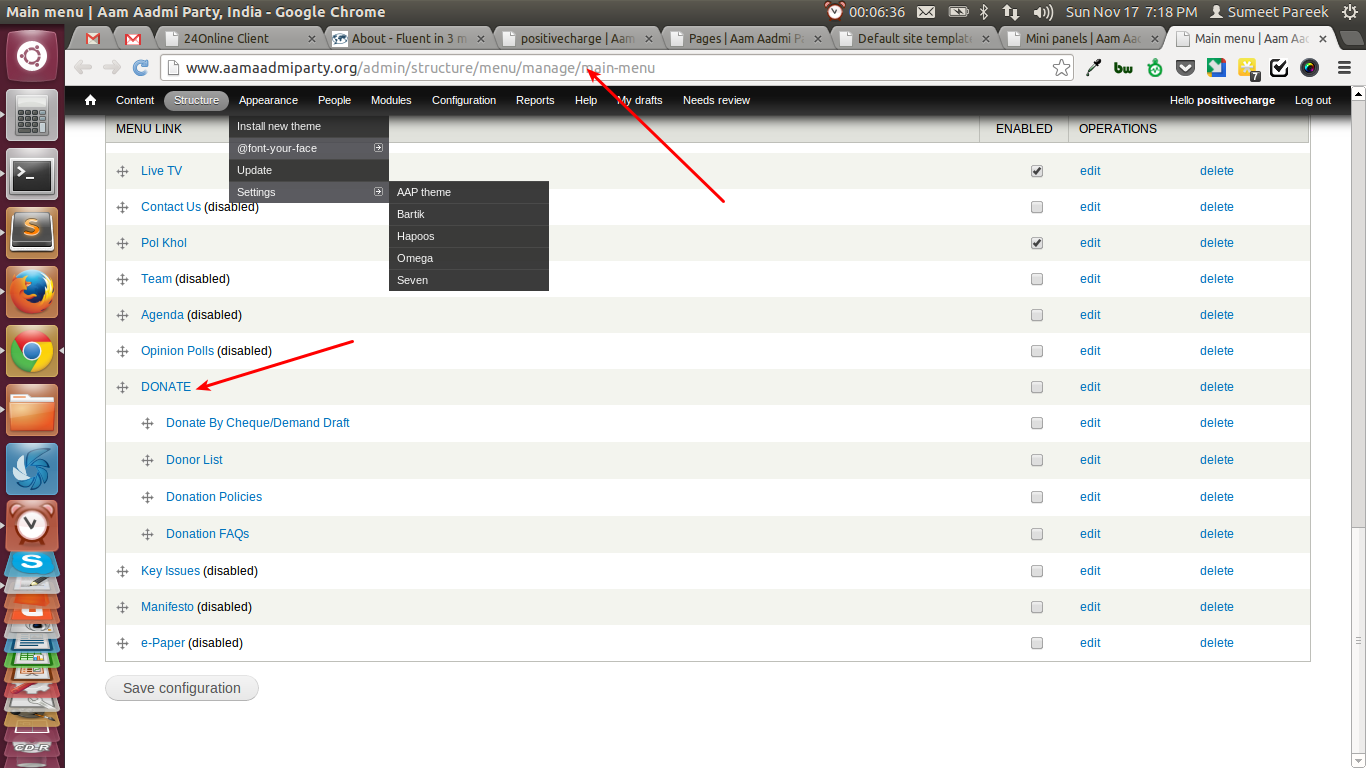
Task: Click Log out in admin bar
Action: [1313, 100]
